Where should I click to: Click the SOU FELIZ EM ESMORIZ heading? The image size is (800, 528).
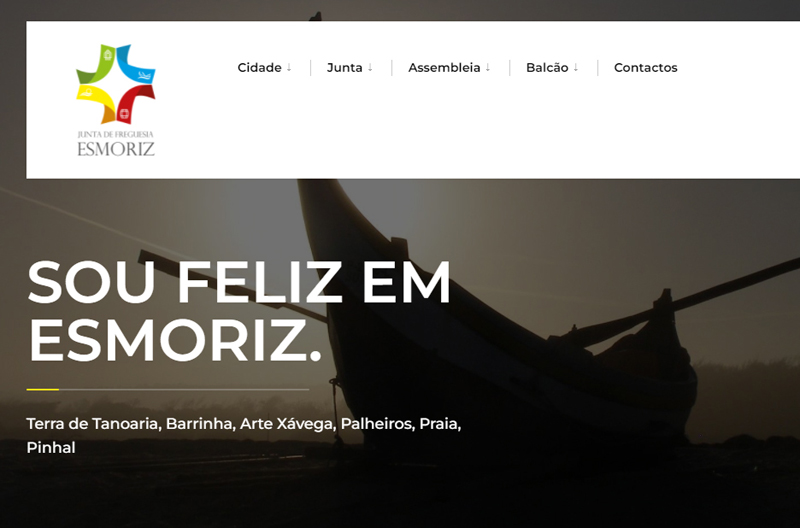click(x=239, y=311)
